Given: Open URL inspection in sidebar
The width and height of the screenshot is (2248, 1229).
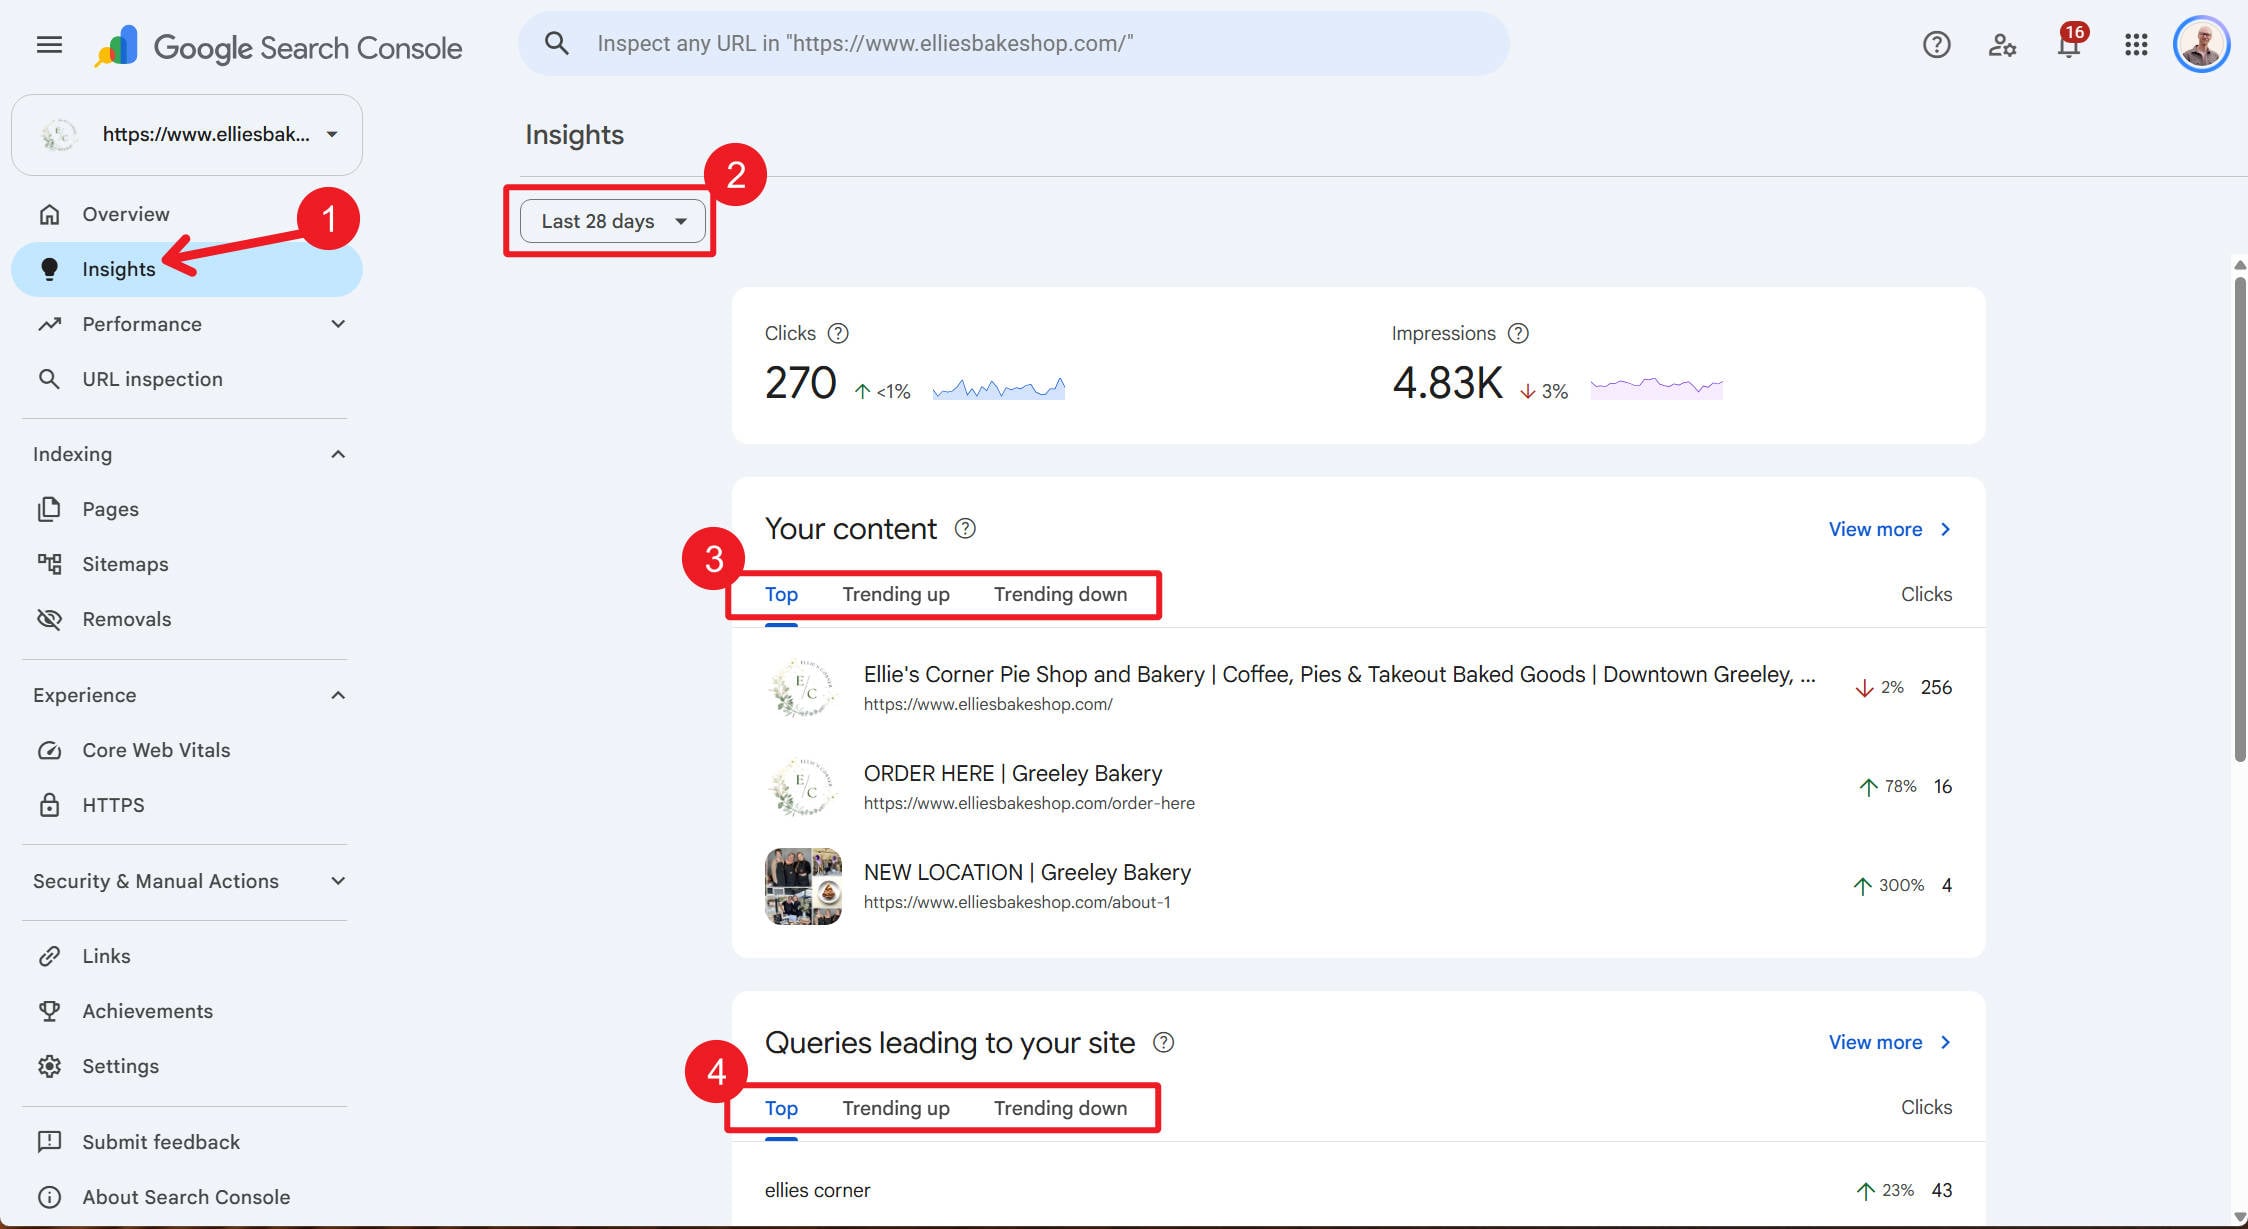Looking at the screenshot, I should coord(186,379).
